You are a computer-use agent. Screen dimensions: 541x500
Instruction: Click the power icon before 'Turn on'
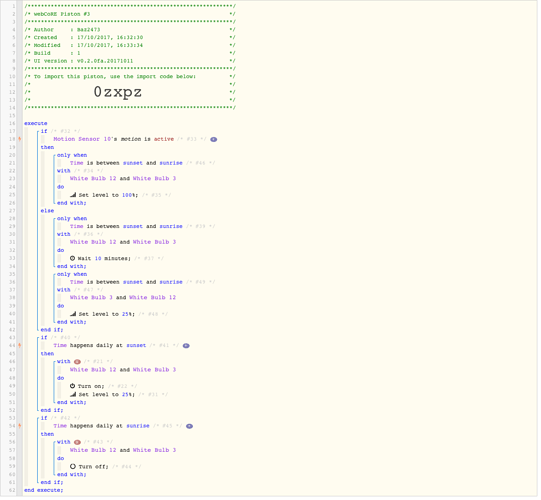pyautogui.click(x=73, y=387)
